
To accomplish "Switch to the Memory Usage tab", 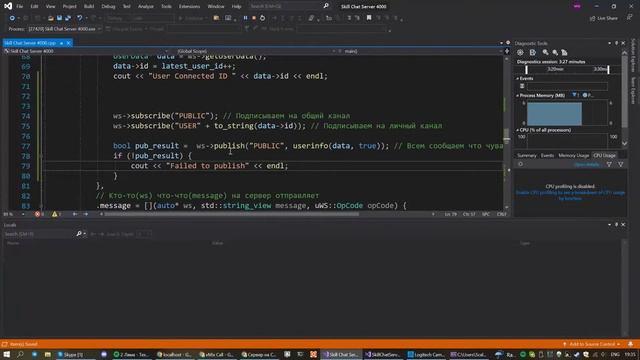I will tap(573, 156).
